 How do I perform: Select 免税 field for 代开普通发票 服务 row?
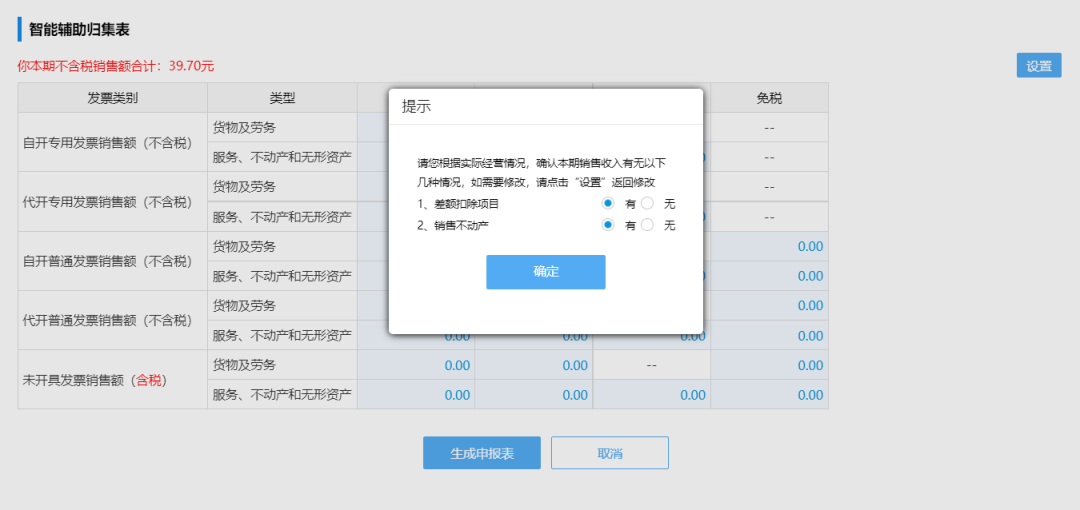click(770, 336)
